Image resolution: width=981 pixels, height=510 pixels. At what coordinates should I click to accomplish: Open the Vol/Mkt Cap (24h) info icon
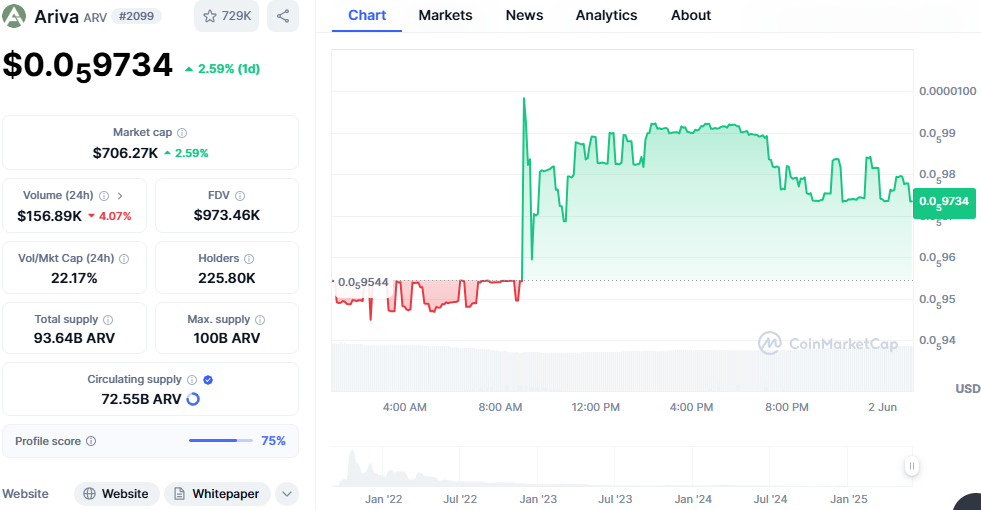pos(124,259)
